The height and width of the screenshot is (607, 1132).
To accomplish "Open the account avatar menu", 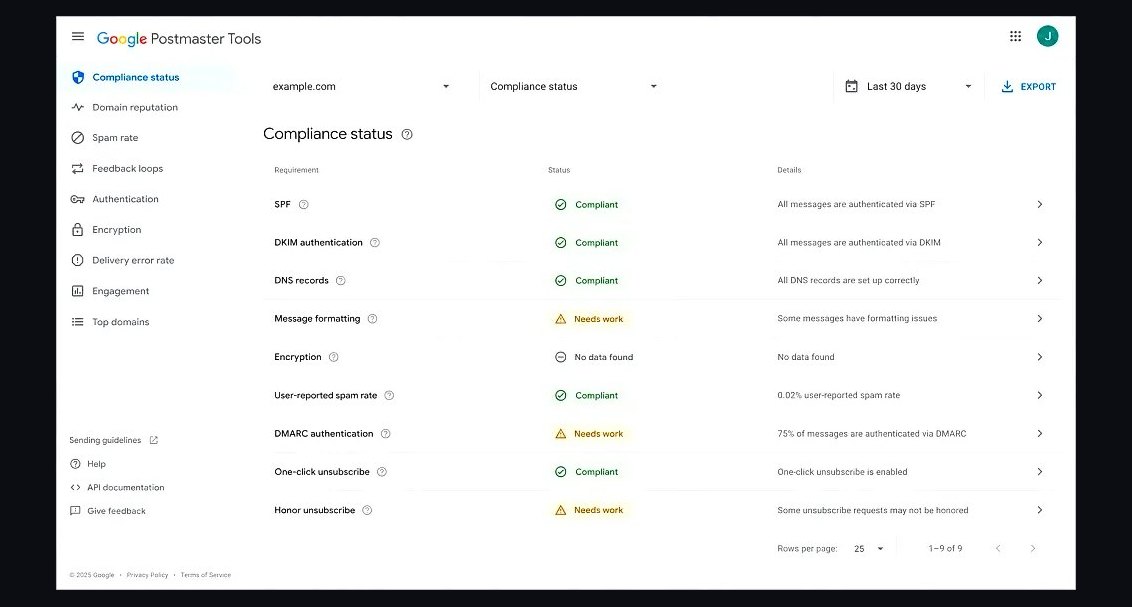I will (1048, 36).
